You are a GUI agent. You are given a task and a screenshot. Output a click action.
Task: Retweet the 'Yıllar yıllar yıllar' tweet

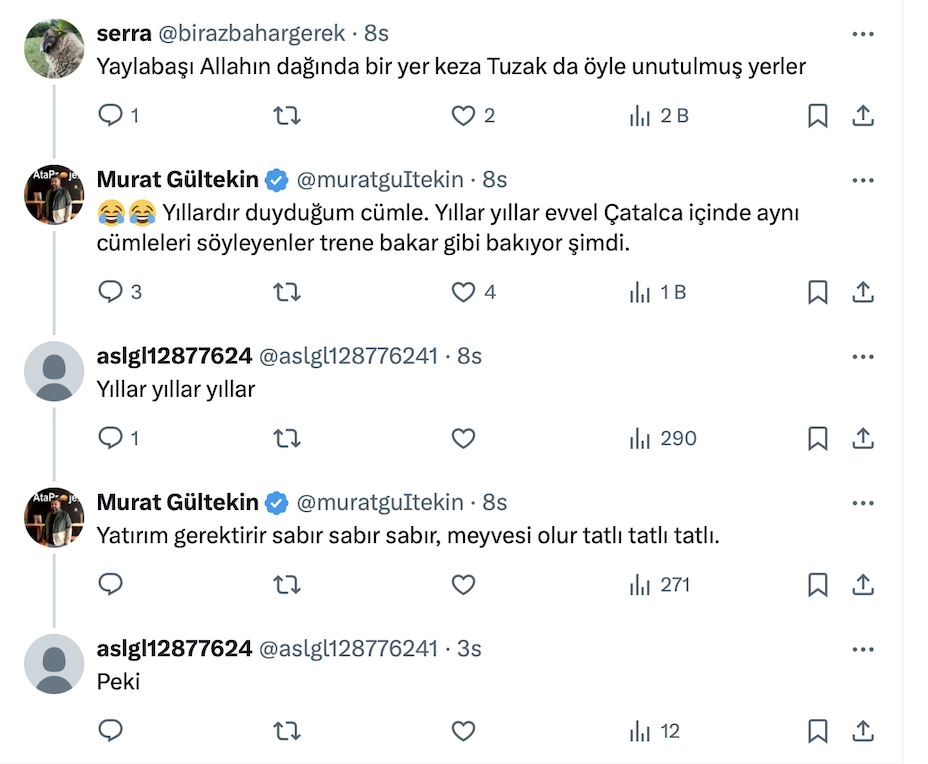287,438
